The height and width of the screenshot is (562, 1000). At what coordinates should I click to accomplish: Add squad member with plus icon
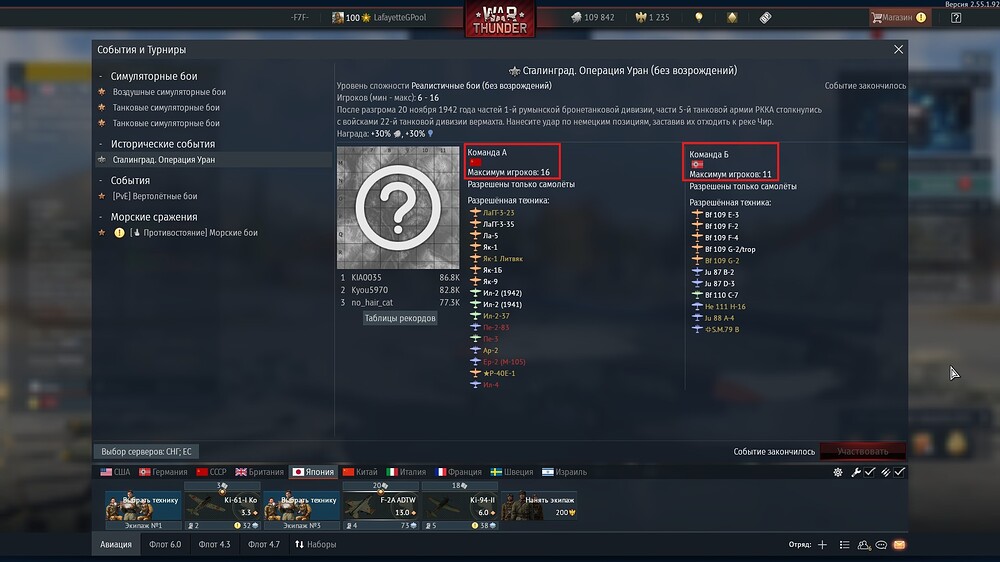point(822,545)
